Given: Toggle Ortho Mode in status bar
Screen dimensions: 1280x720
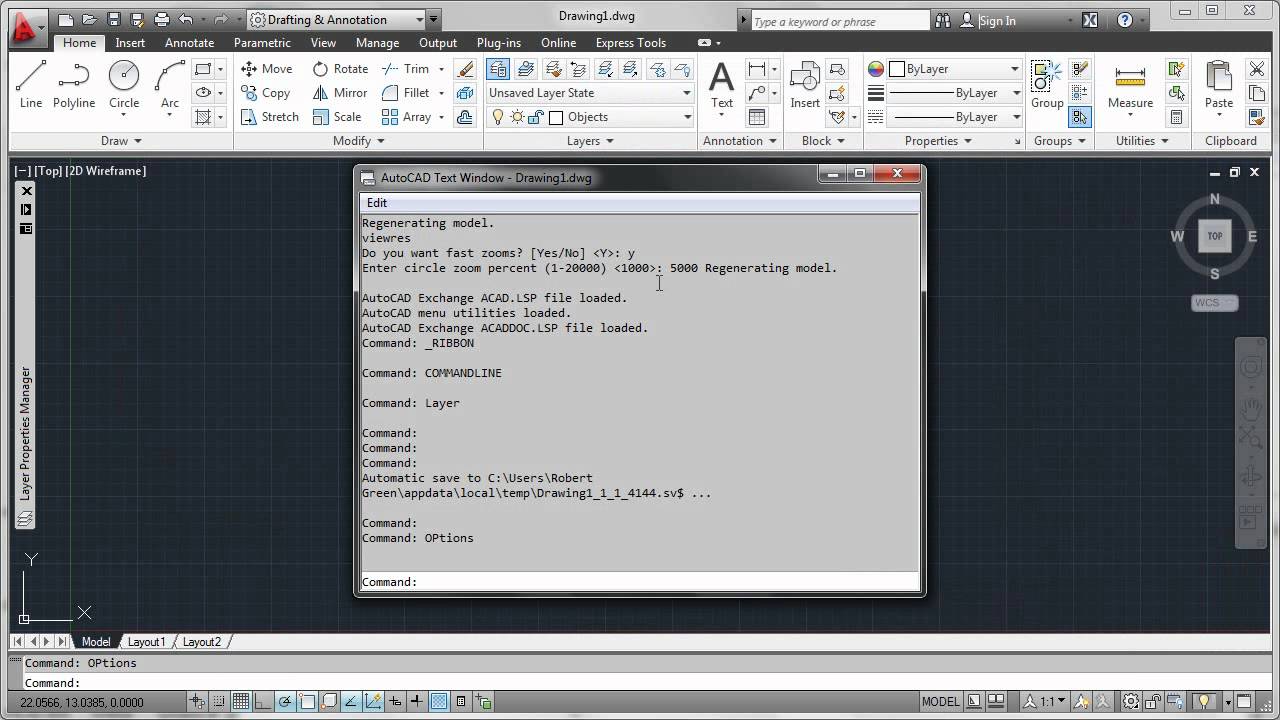Looking at the screenshot, I should (x=263, y=702).
